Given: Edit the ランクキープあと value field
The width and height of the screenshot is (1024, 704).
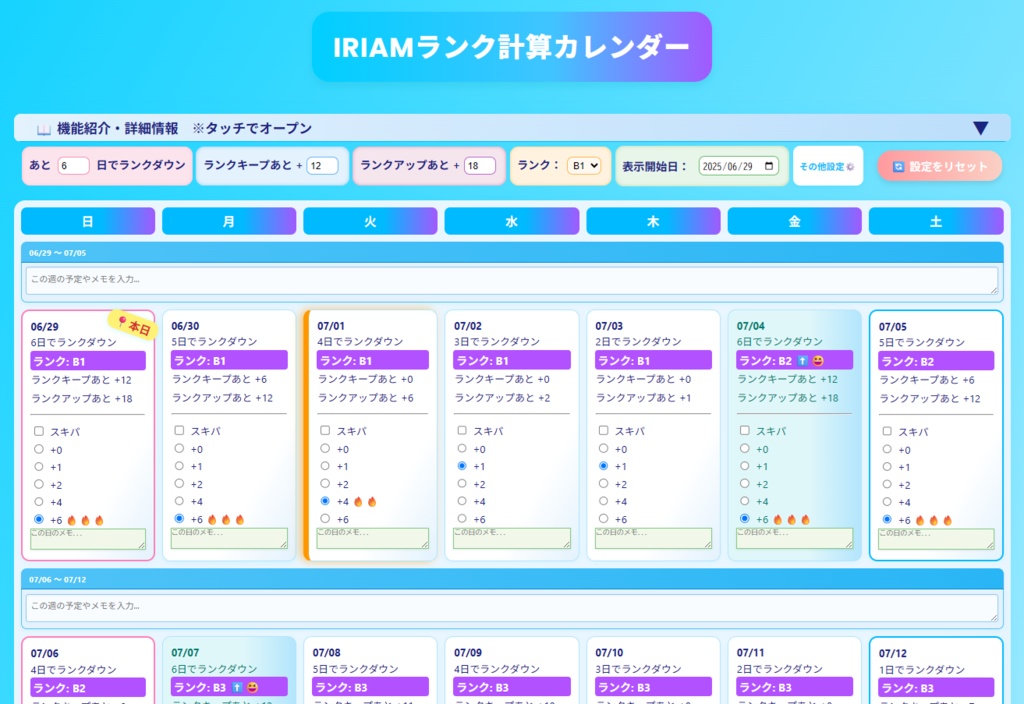Looking at the screenshot, I should tap(322, 166).
